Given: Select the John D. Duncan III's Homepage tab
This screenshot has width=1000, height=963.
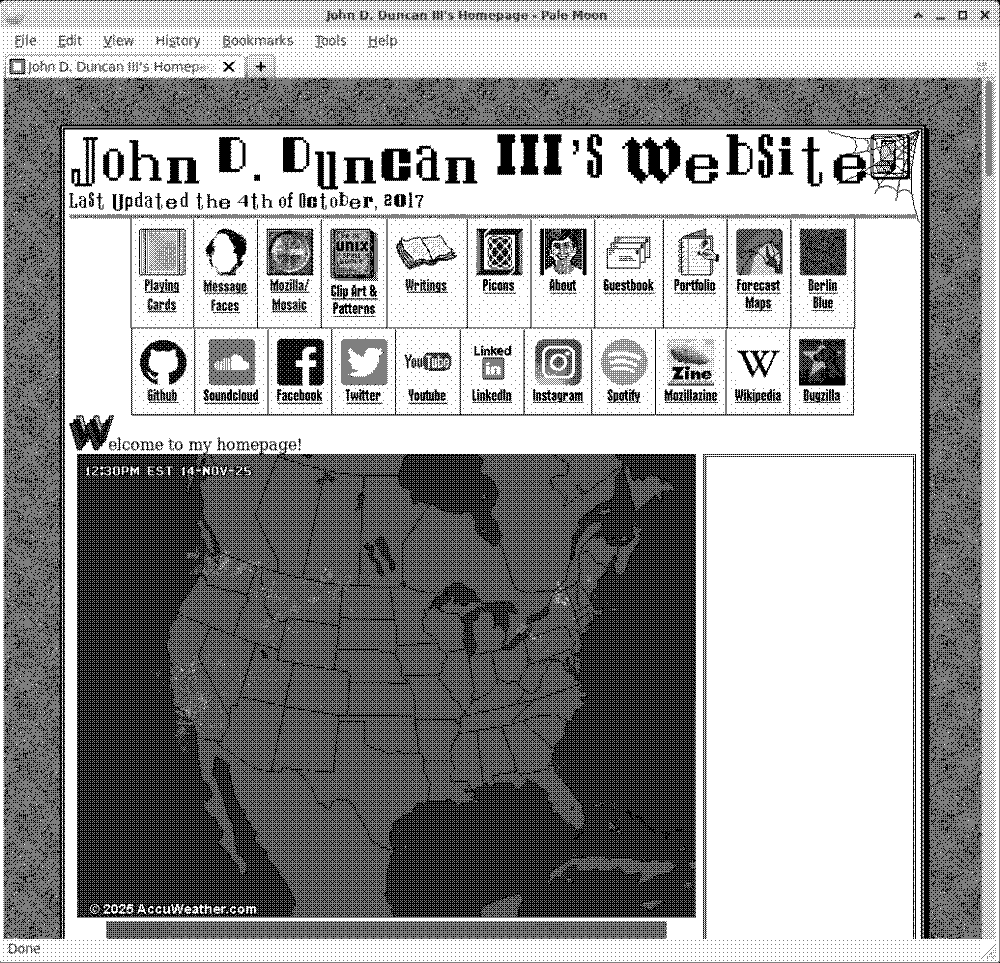Looking at the screenshot, I should coord(120,66).
